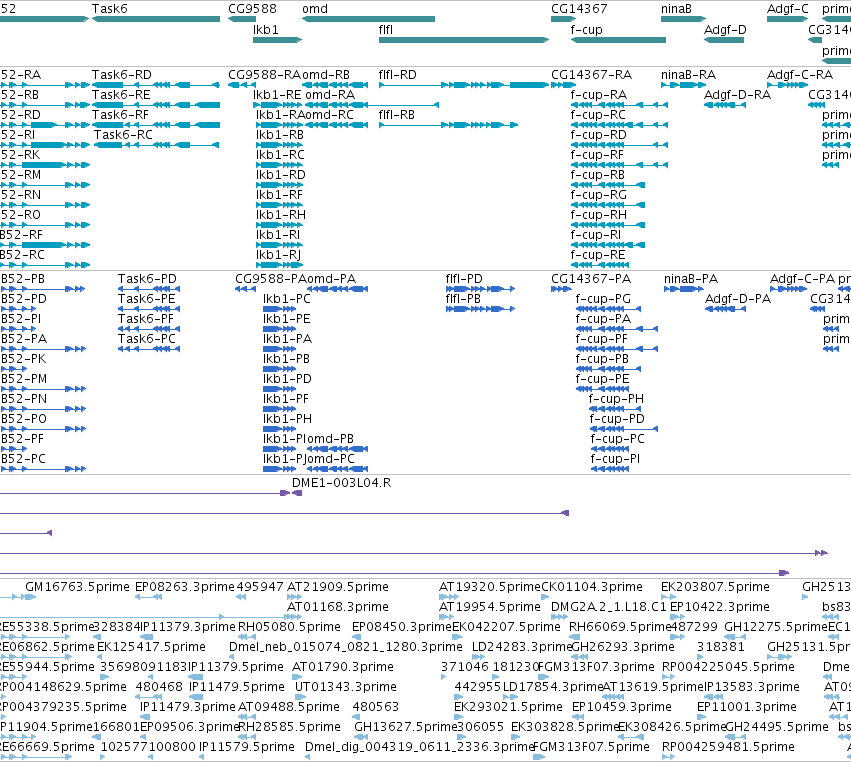Open protein f-cup-PH
The width and height of the screenshot is (851, 762).
[616, 398]
